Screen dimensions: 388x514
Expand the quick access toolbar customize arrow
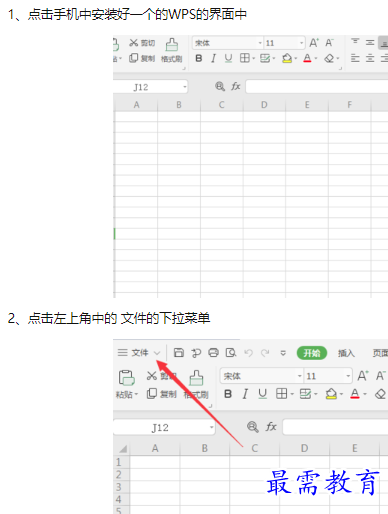point(283,353)
